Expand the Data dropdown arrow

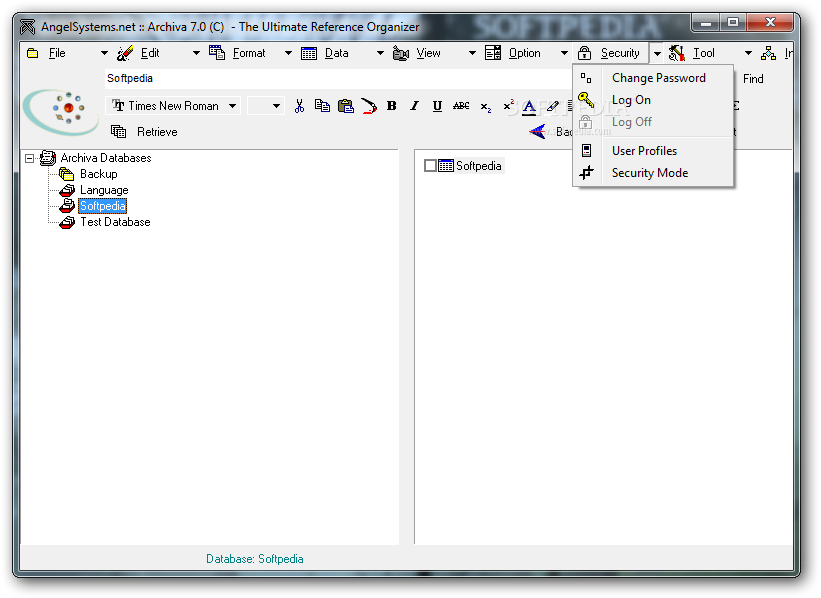coord(381,53)
